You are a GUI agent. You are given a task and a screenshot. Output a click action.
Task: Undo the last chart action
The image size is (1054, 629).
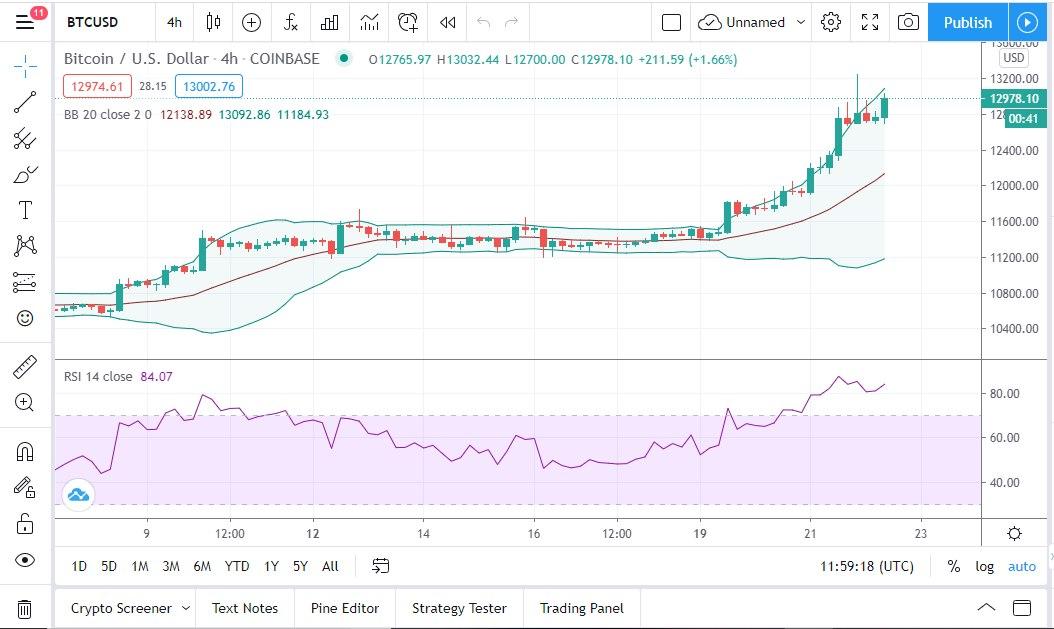(483, 22)
